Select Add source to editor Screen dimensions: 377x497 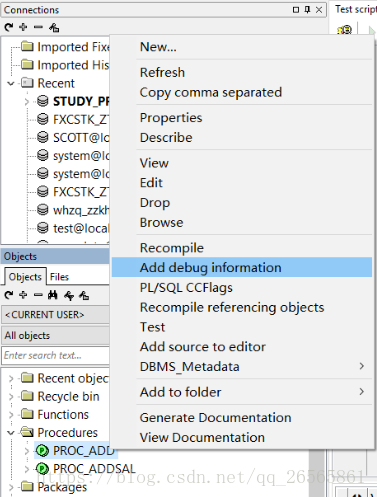242,347
